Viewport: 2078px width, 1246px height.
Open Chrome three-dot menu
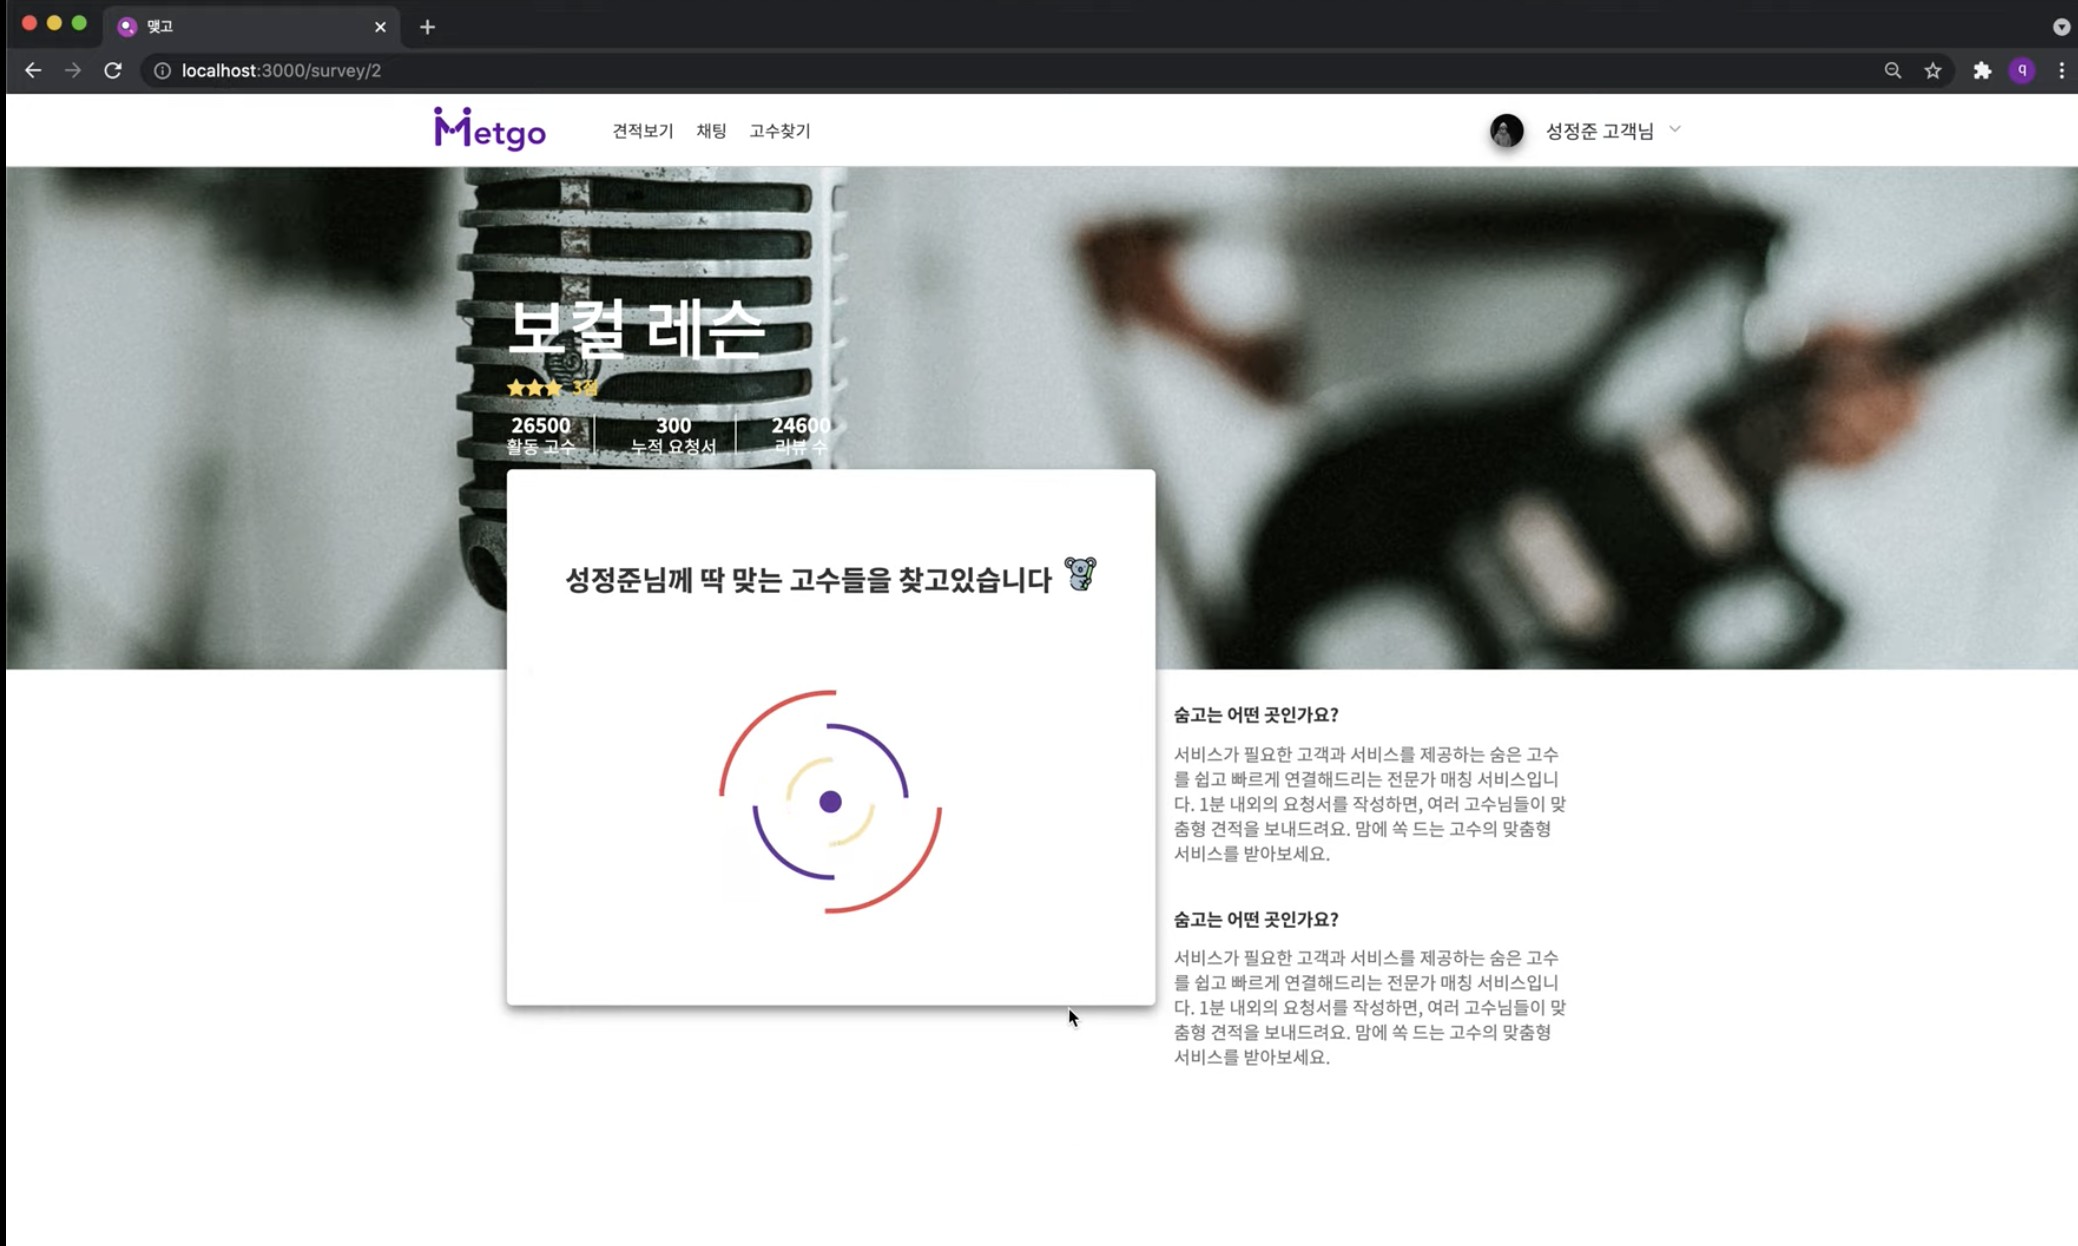[x=2061, y=70]
